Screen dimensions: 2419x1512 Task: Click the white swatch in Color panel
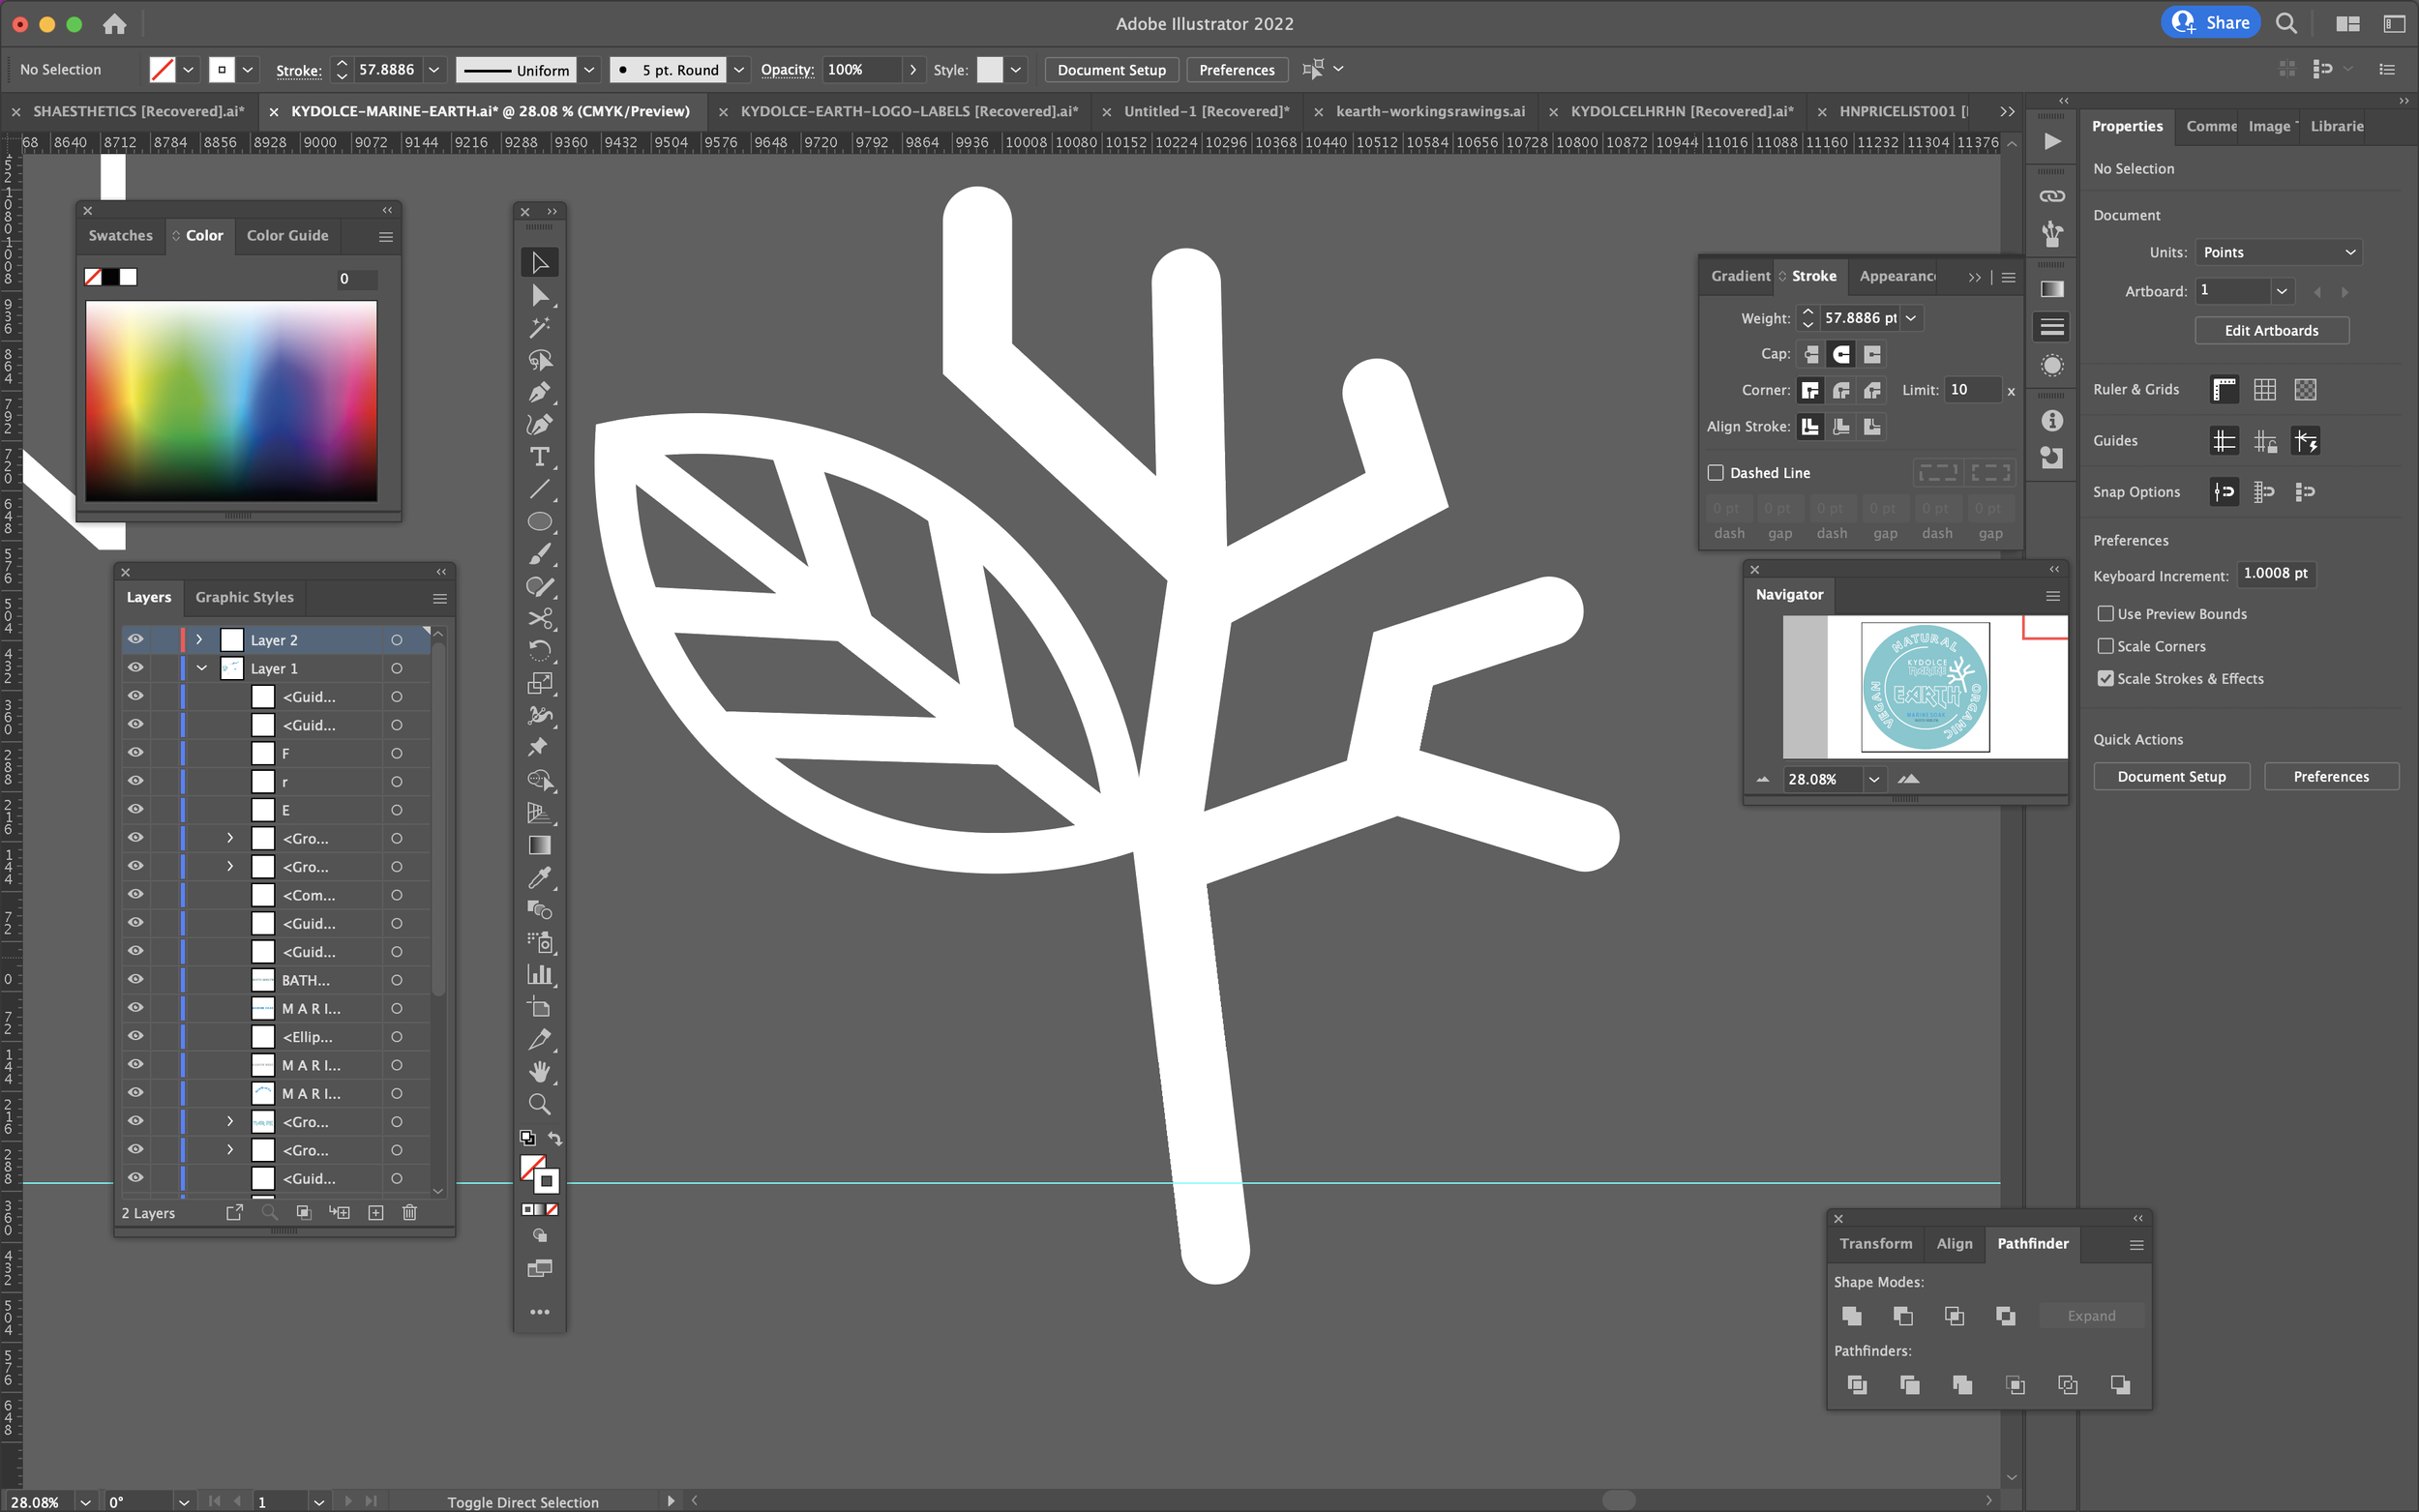[x=128, y=277]
